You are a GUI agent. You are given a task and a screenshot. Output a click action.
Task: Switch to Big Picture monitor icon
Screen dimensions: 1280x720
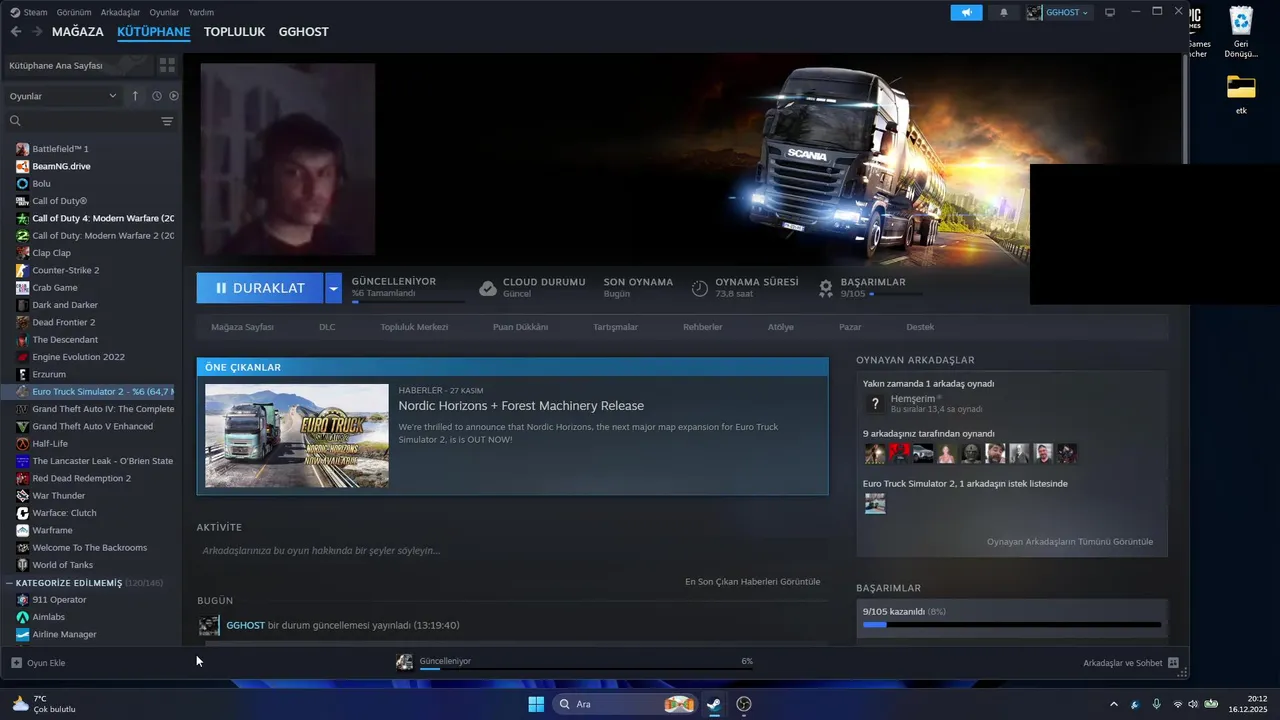(1110, 12)
